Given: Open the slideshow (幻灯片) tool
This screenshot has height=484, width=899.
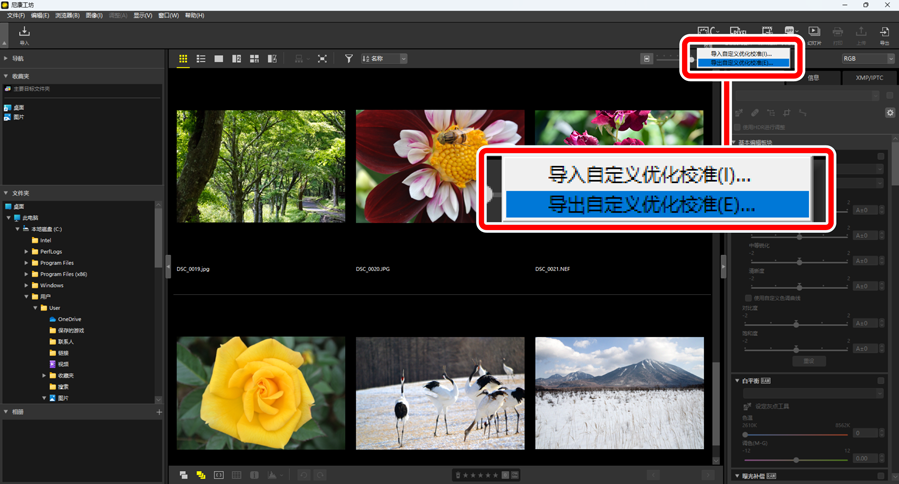Looking at the screenshot, I should click(814, 34).
